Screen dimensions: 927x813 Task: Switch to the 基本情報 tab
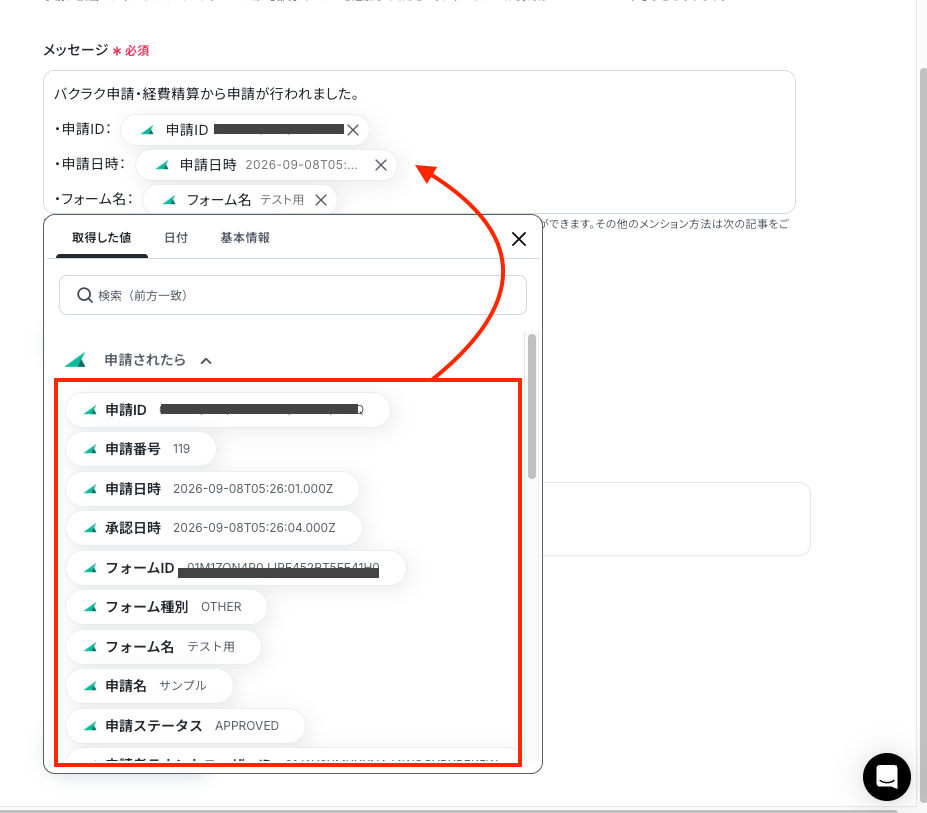tap(245, 238)
